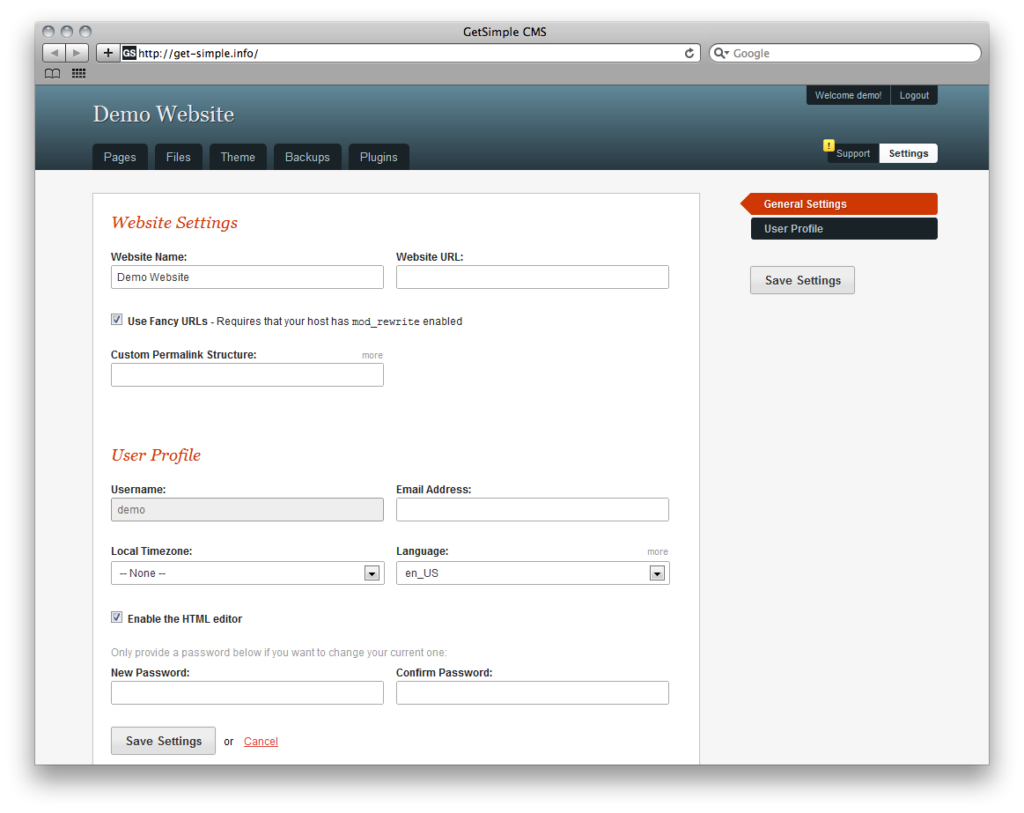Click the more link above Language
The image size is (1024, 813).
(657, 551)
